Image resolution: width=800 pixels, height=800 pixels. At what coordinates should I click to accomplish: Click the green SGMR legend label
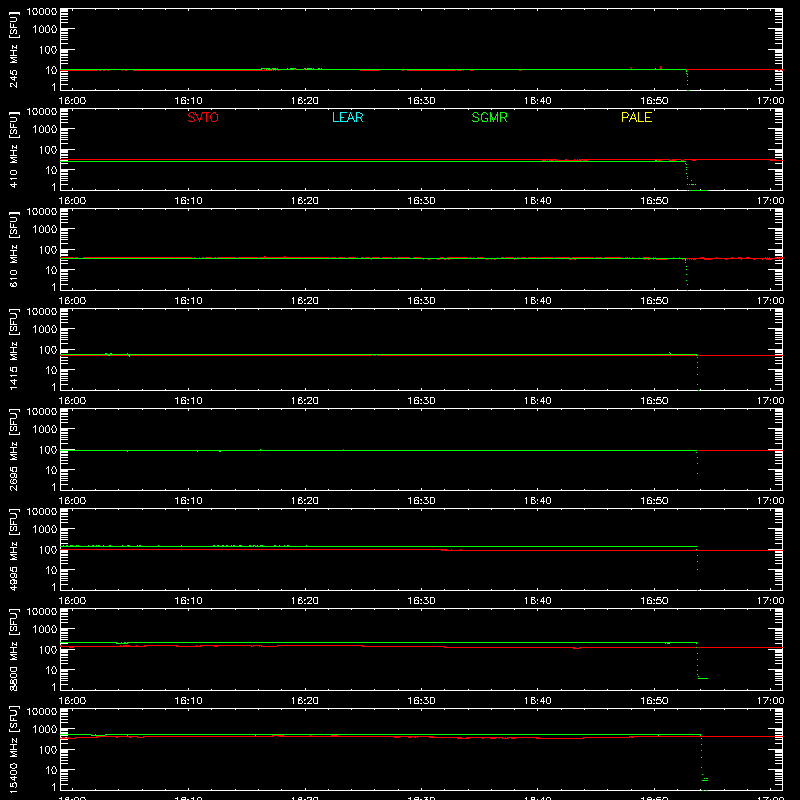(x=489, y=117)
